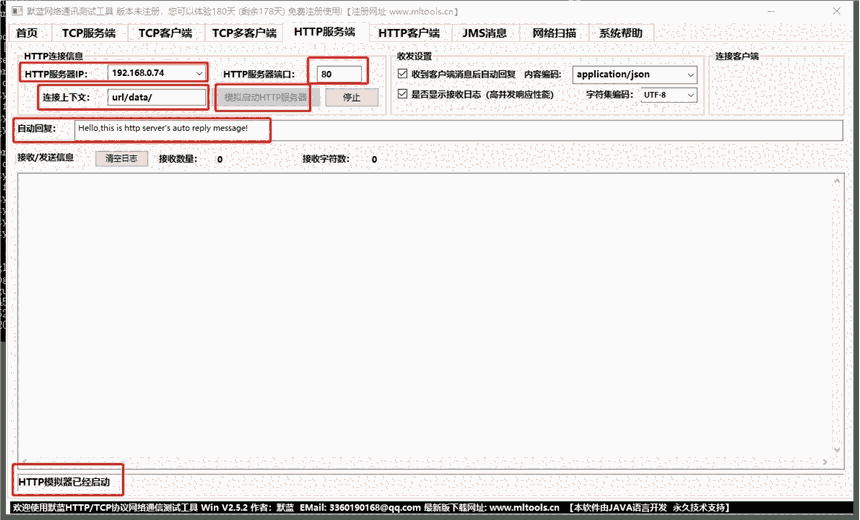Switch to the 首页 tab
The width and height of the screenshot is (860, 520).
(27, 33)
